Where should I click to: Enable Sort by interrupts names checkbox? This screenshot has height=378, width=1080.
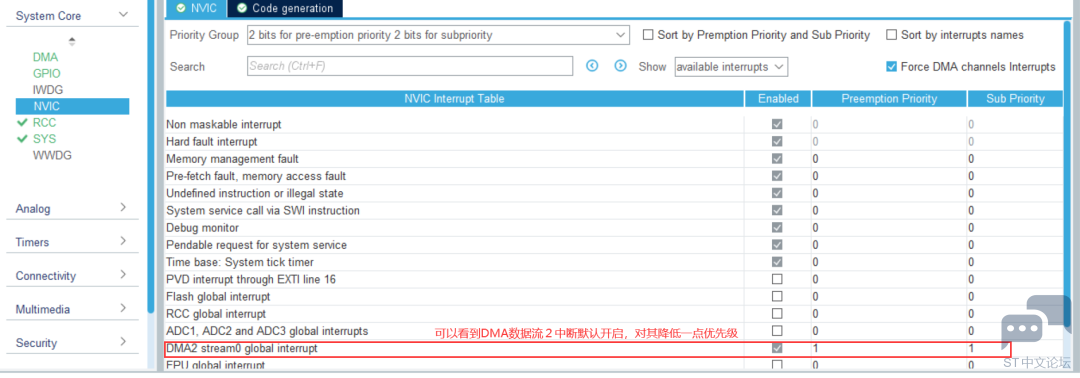point(891,34)
